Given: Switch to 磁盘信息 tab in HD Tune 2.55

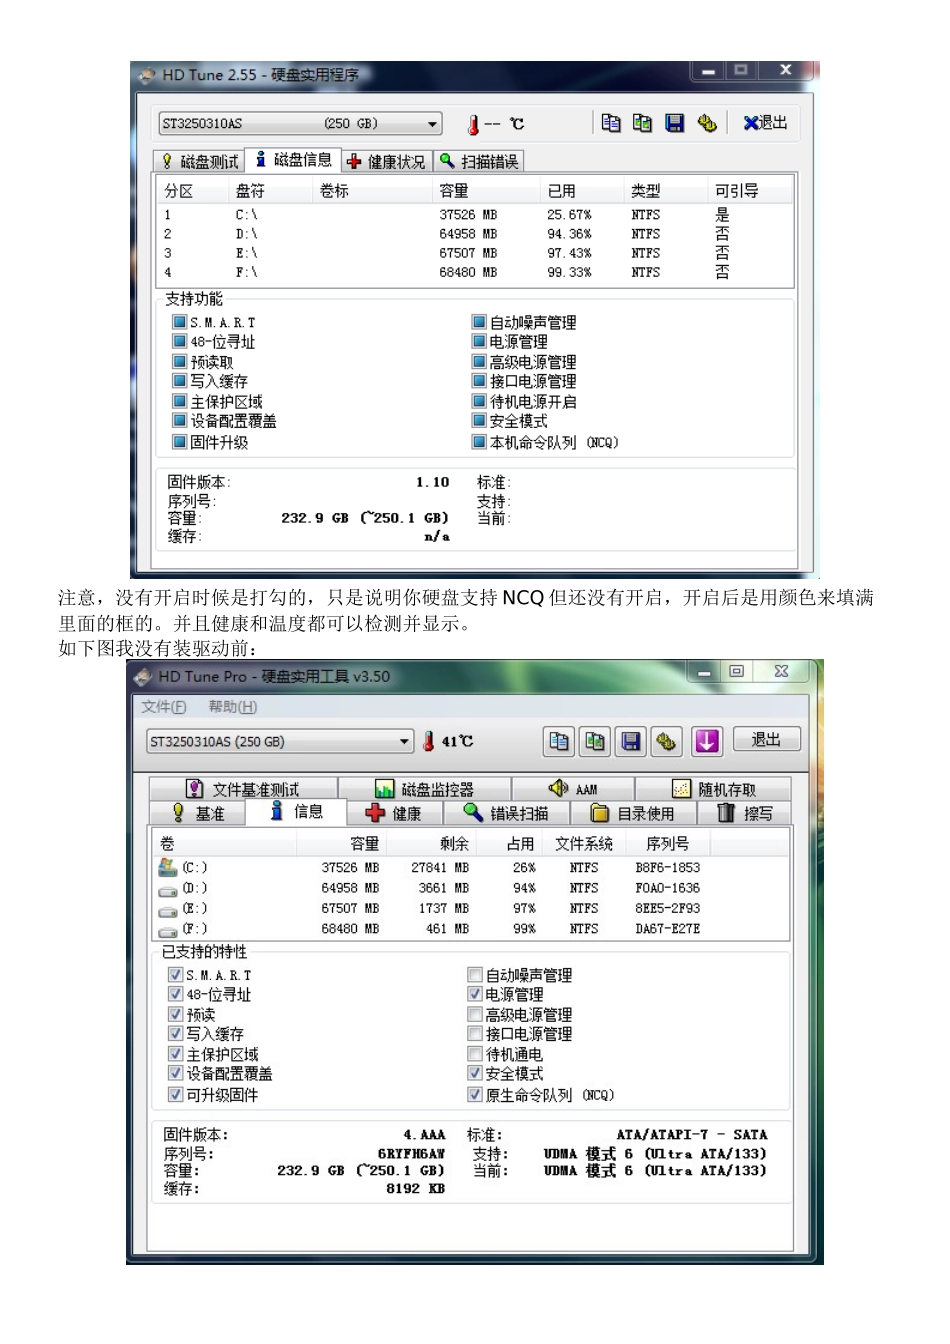Looking at the screenshot, I should point(293,160).
